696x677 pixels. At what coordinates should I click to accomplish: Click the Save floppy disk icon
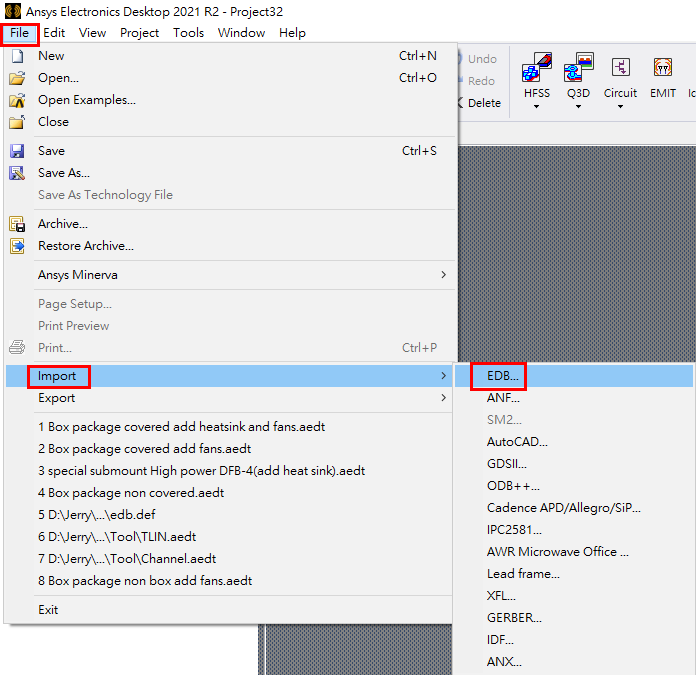(17, 151)
